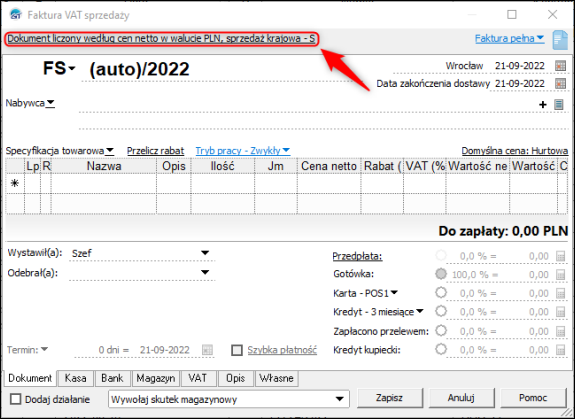Select the Karta - POS1 radio button
The height and width of the screenshot is (419, 575).
pos(441,293)
